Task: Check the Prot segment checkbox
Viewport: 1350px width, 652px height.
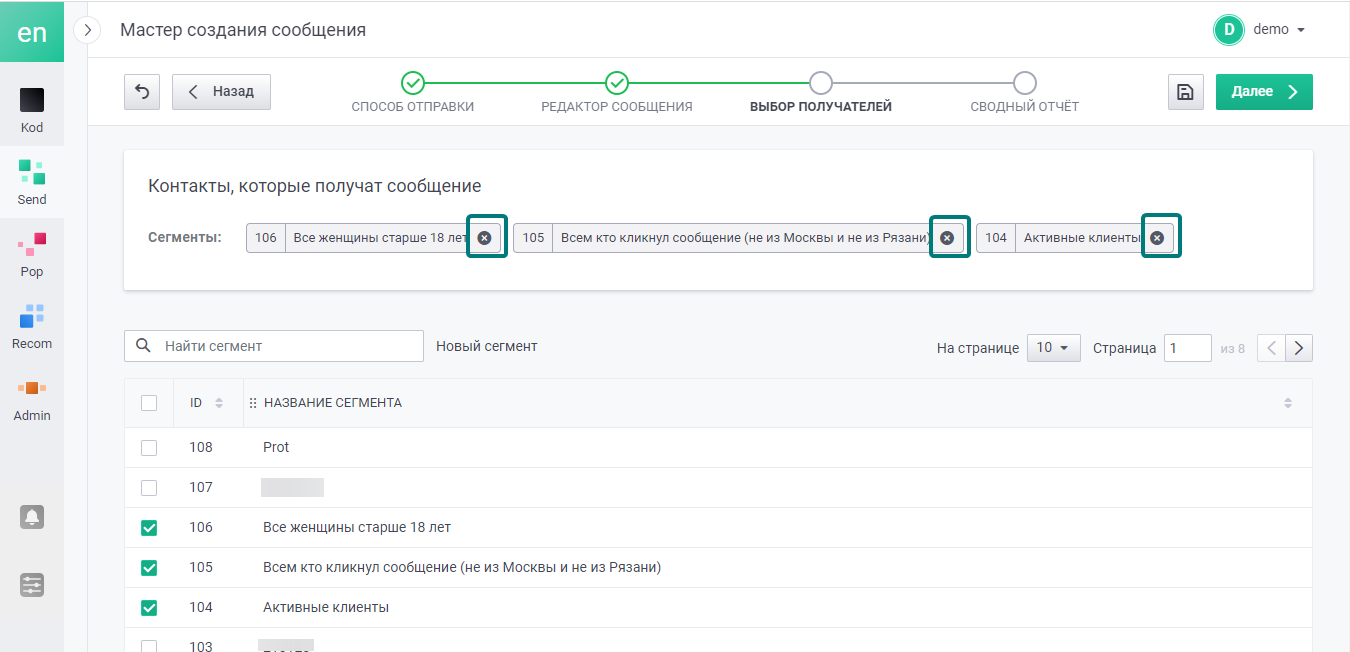Action: point(149,448)
